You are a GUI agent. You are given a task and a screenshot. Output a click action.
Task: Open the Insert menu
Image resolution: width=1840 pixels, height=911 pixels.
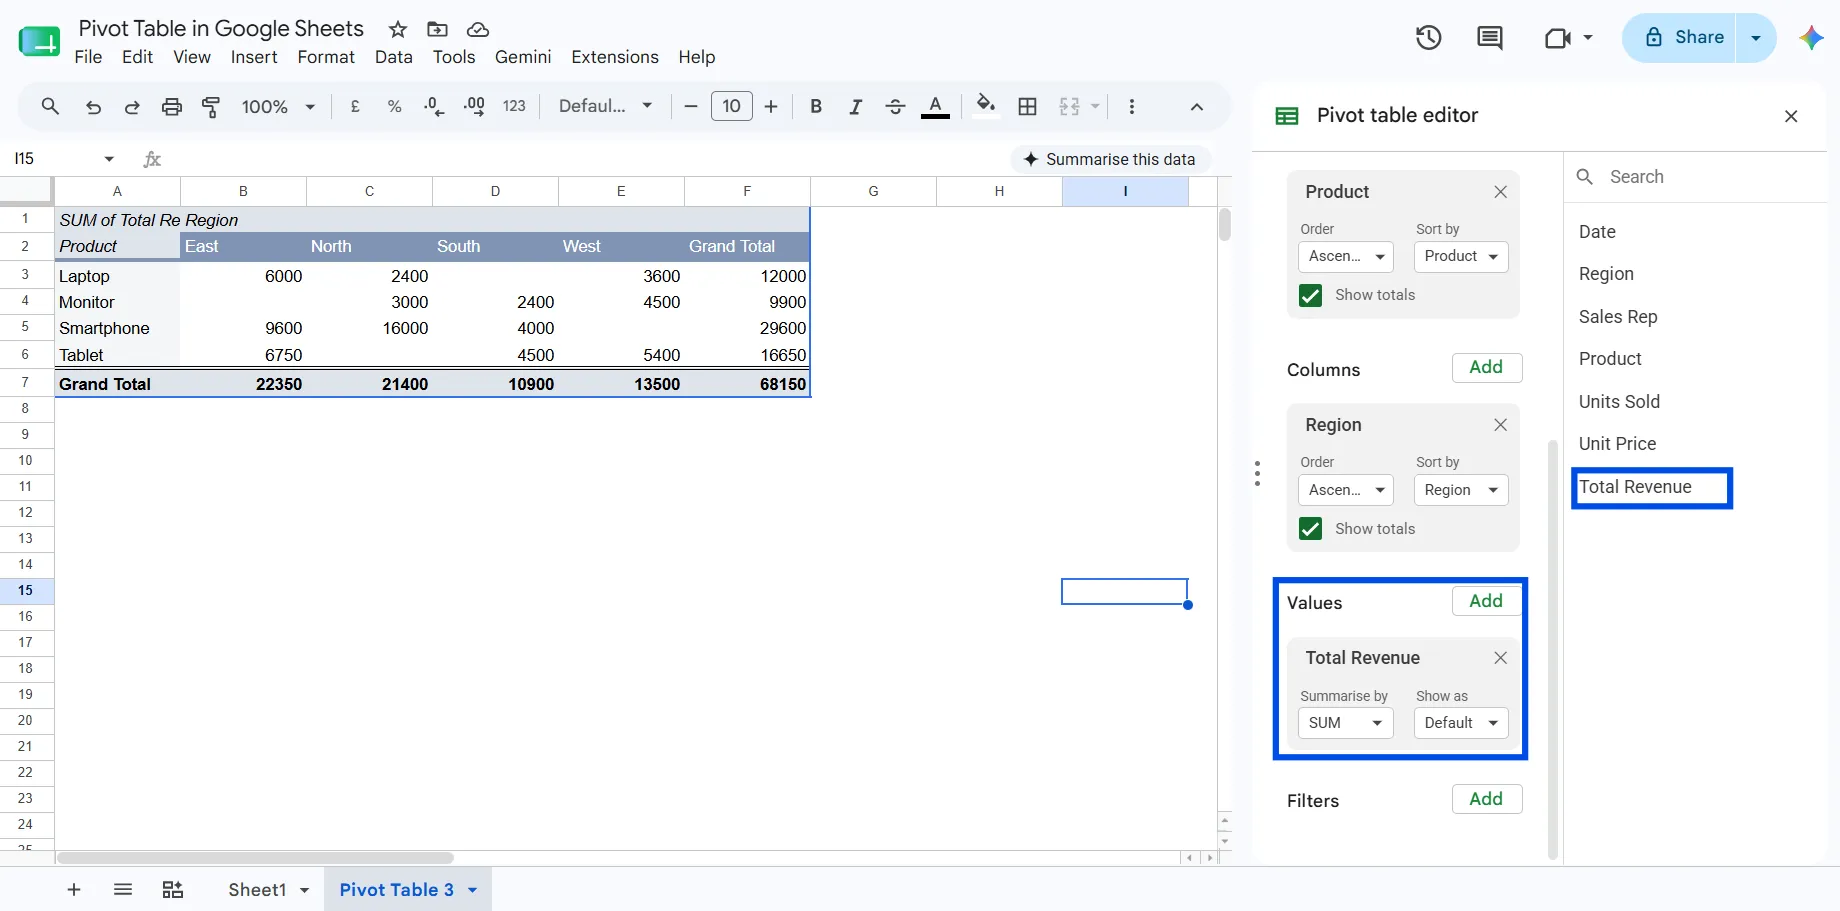click(x=254, y=57)
